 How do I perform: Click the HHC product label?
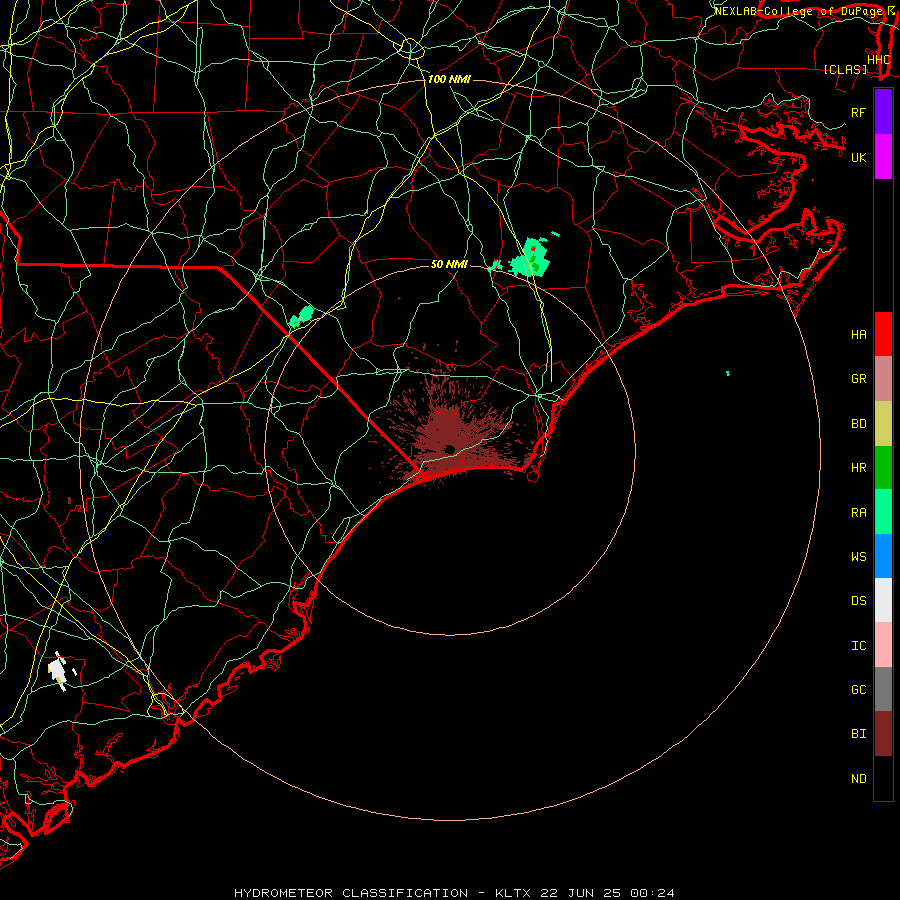(x=878, y=60)
